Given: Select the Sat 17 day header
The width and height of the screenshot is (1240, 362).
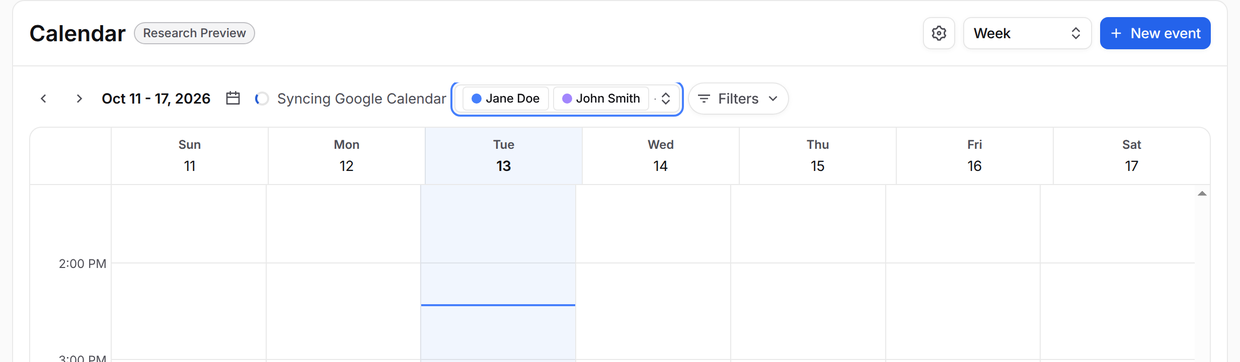Looking at the screenshot, I should pos(1131,155).
